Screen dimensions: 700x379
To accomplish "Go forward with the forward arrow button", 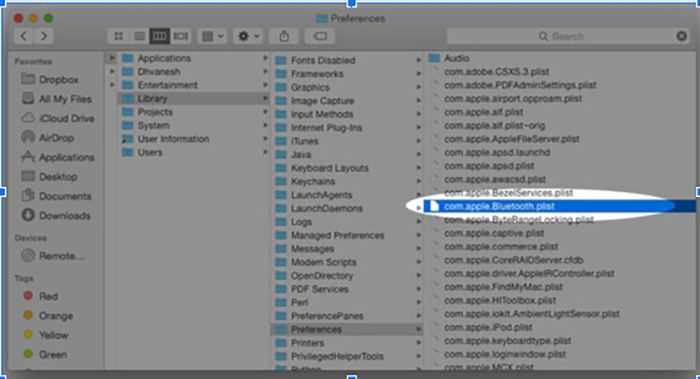I will click(44, 36).
